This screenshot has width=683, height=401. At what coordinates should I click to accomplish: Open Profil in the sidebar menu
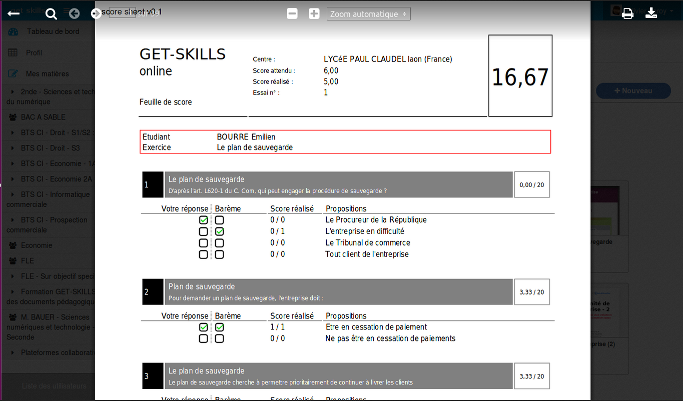coord(34,52)
